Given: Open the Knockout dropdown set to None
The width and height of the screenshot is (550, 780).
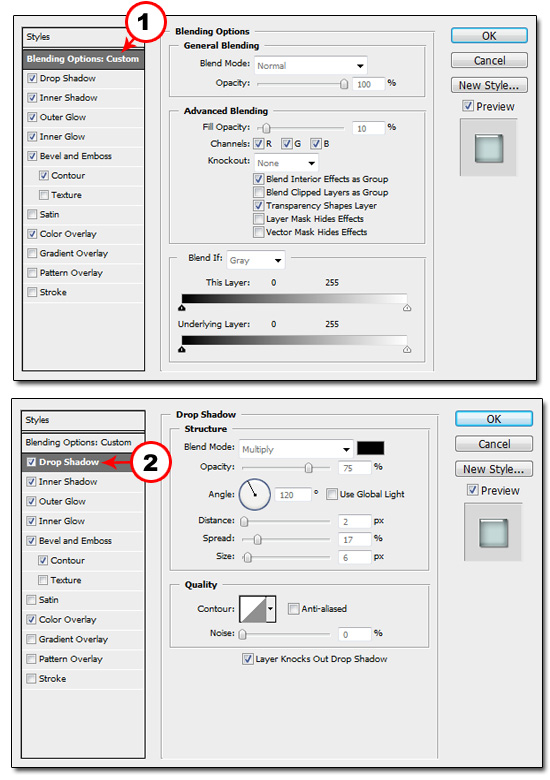Looking at the screenshot, I should pyautogui.click(x=286, y=163).
